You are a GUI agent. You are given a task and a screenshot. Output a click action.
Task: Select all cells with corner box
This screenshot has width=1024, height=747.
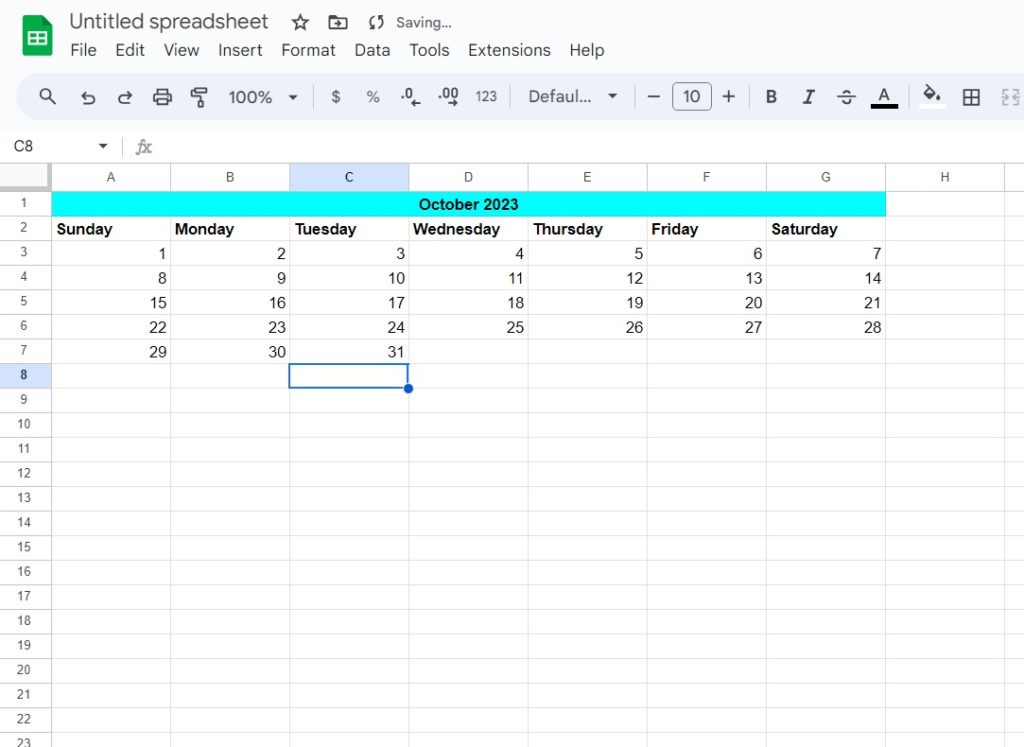pyautogui.click(x=25, y=176)
